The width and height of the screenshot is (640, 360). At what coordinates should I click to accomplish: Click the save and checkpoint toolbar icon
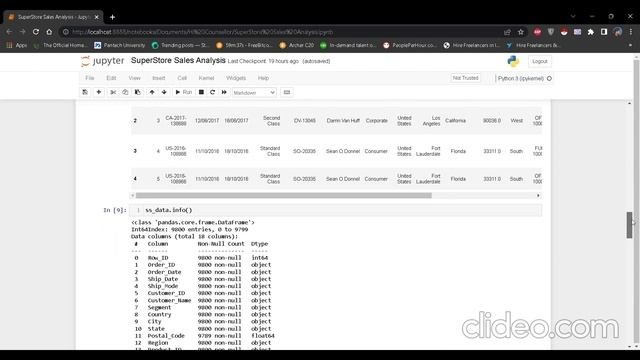point(85,92)
